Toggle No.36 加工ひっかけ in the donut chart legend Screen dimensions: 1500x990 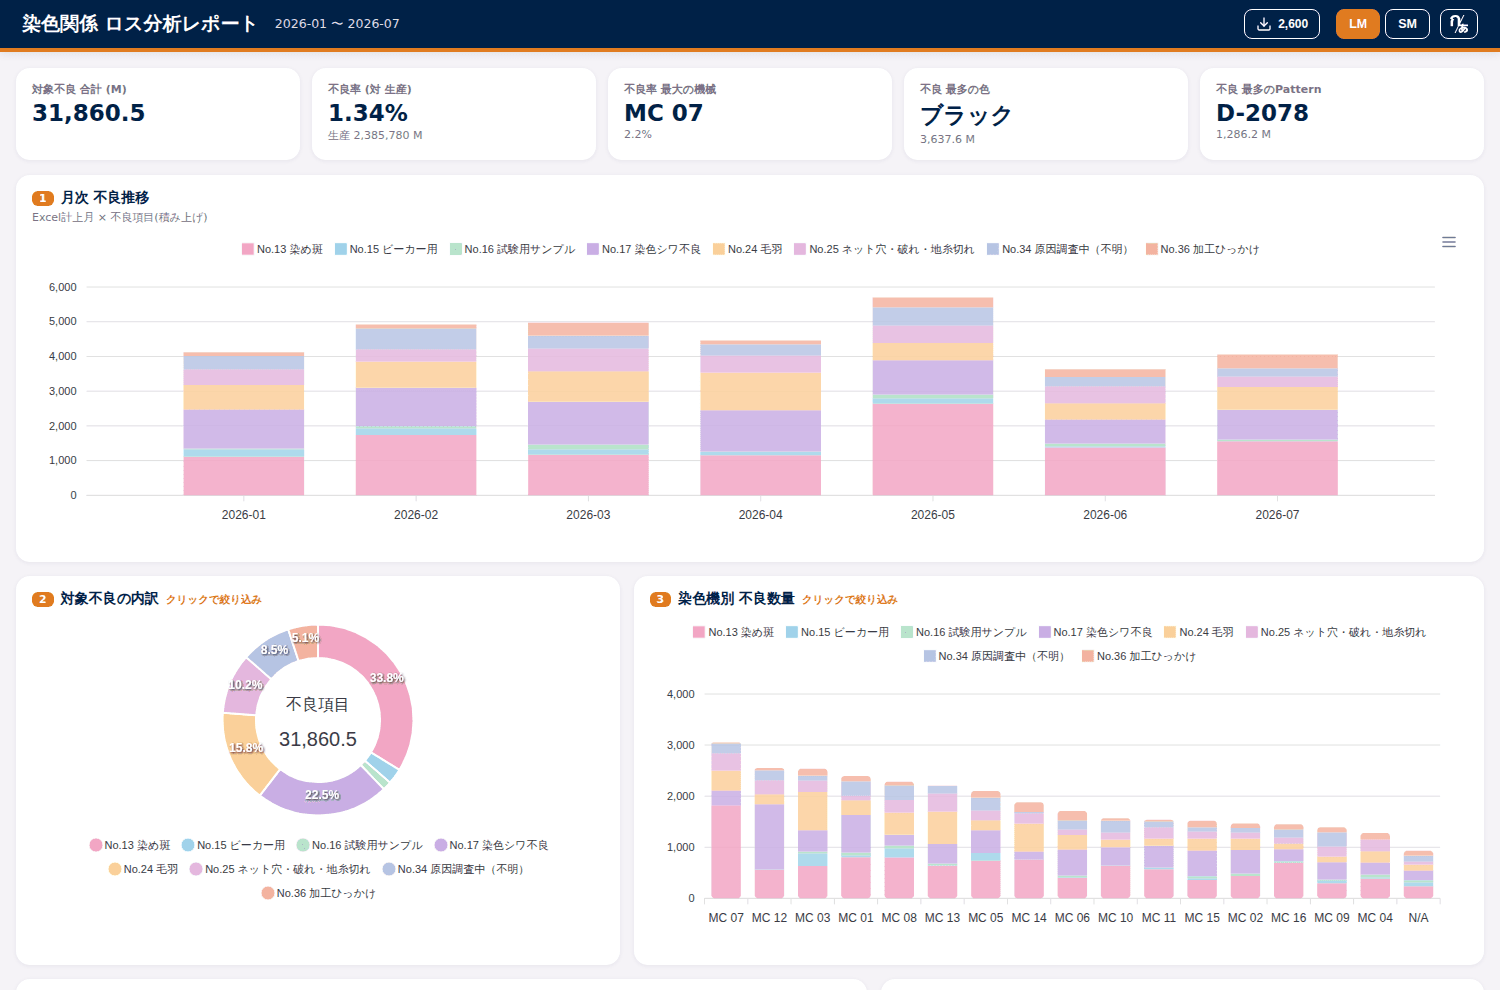click(319, 893)
